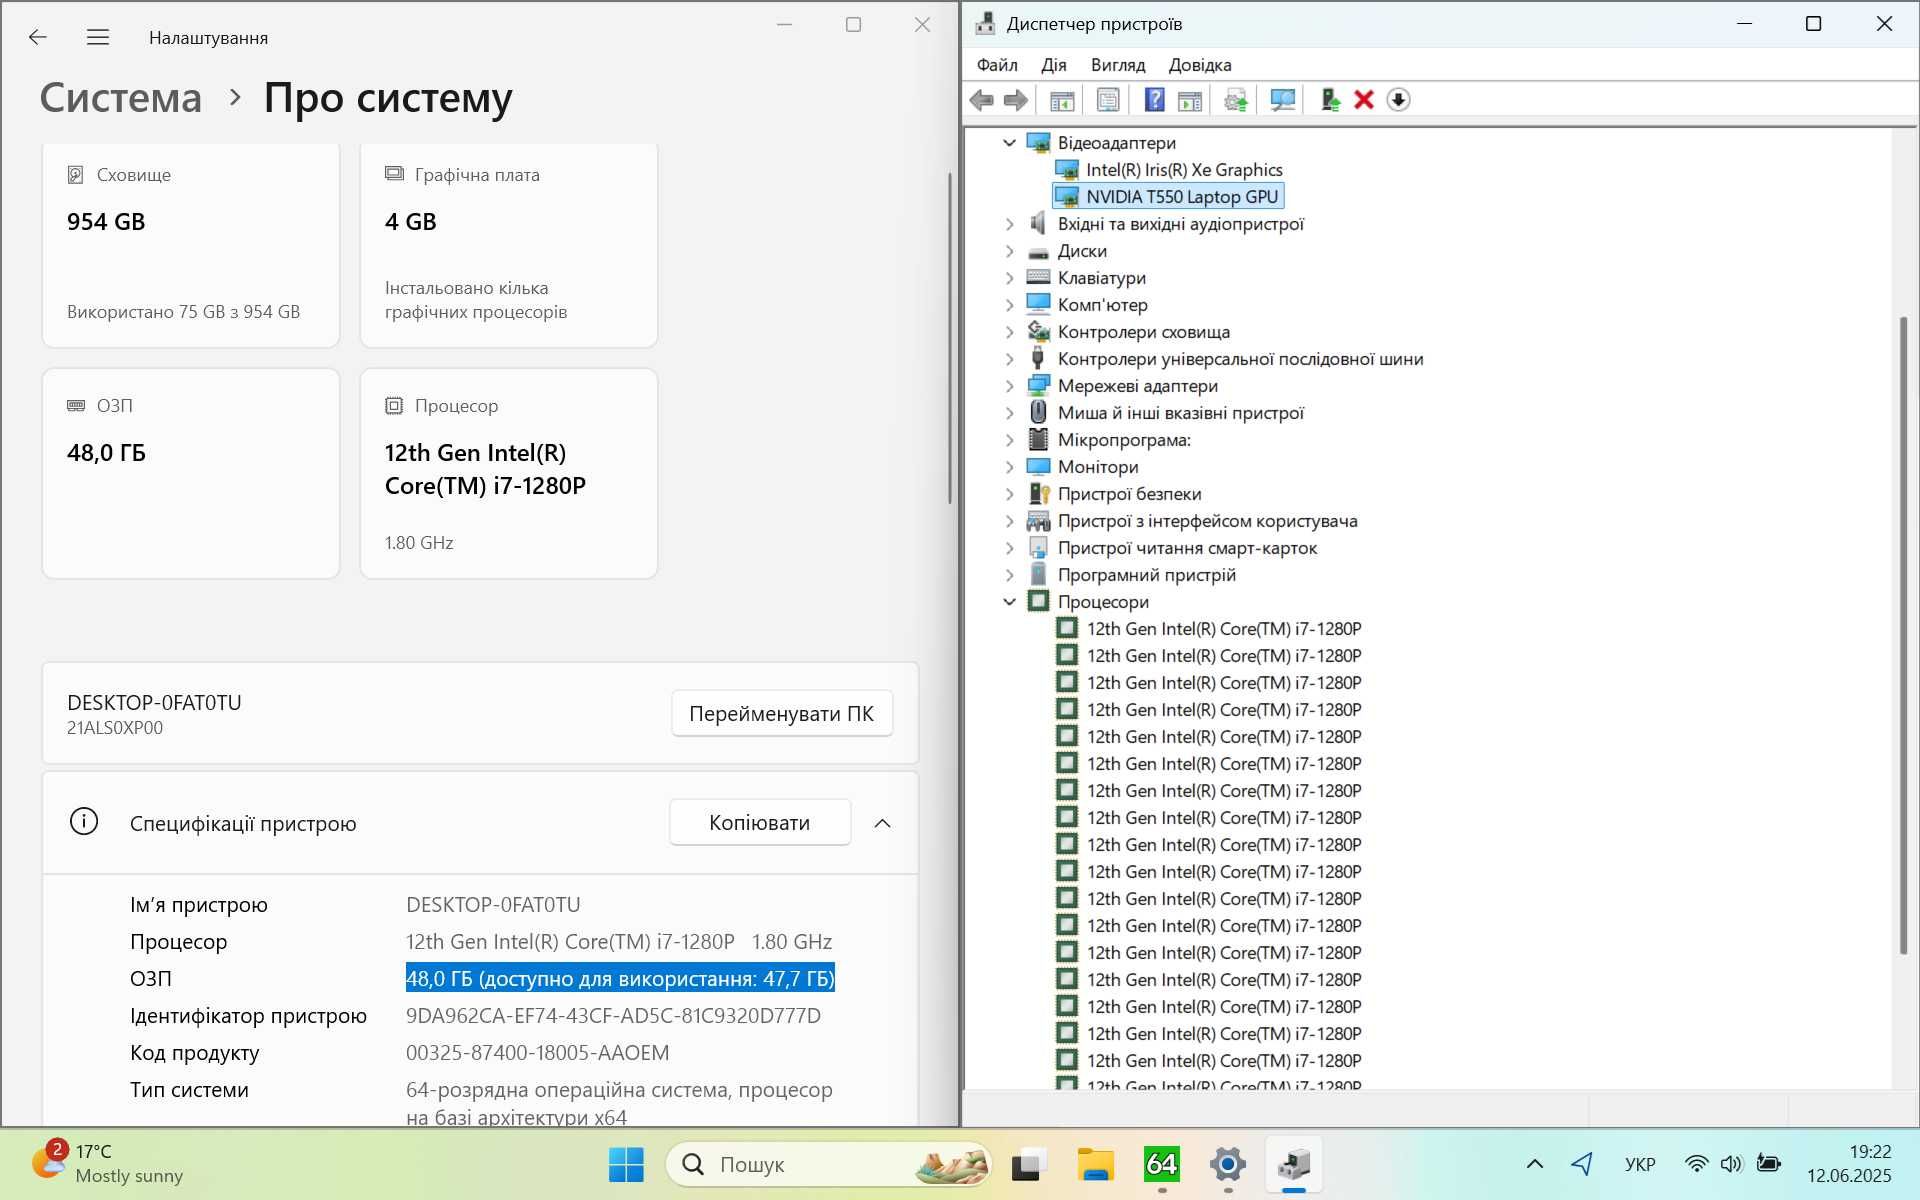1920x1200 pixels.
Task: Click the Графічна плата 4 GB card
Action: pyautogui.click(x=509, y=245)
